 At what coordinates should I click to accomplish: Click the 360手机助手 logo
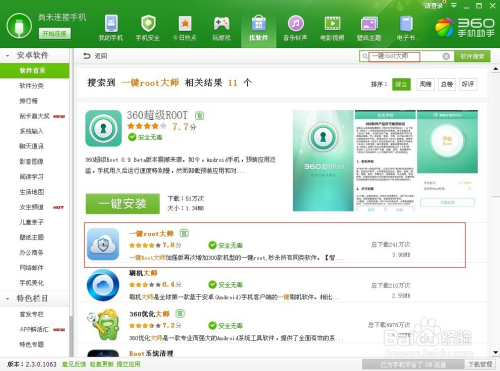[465, 27]
